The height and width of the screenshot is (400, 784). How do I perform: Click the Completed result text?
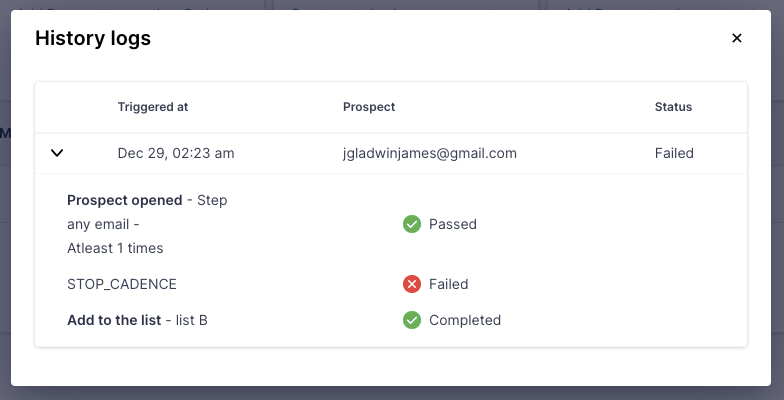pos(465,320)
